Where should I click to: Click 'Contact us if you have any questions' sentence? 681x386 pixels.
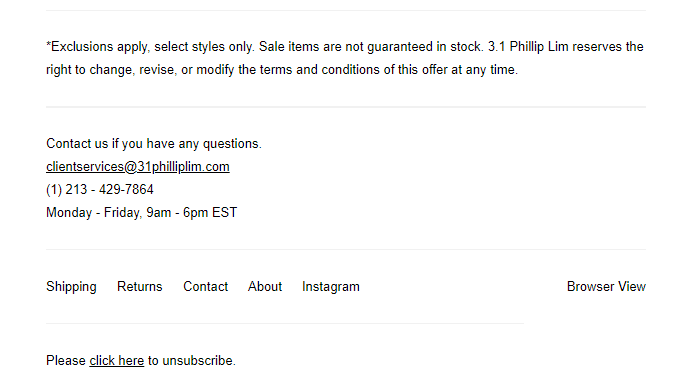[154, 144]
